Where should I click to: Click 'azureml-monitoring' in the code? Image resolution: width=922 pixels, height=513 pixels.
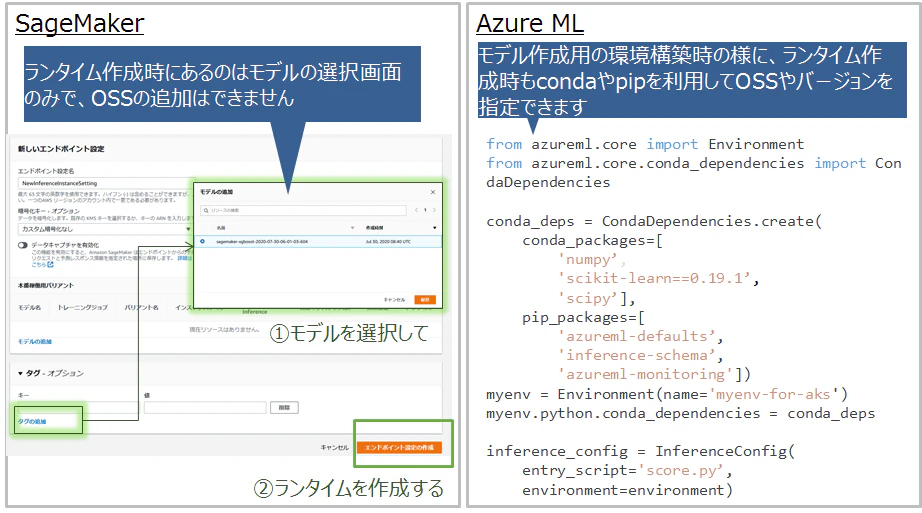pyautogui.click(x=645, y=374)
